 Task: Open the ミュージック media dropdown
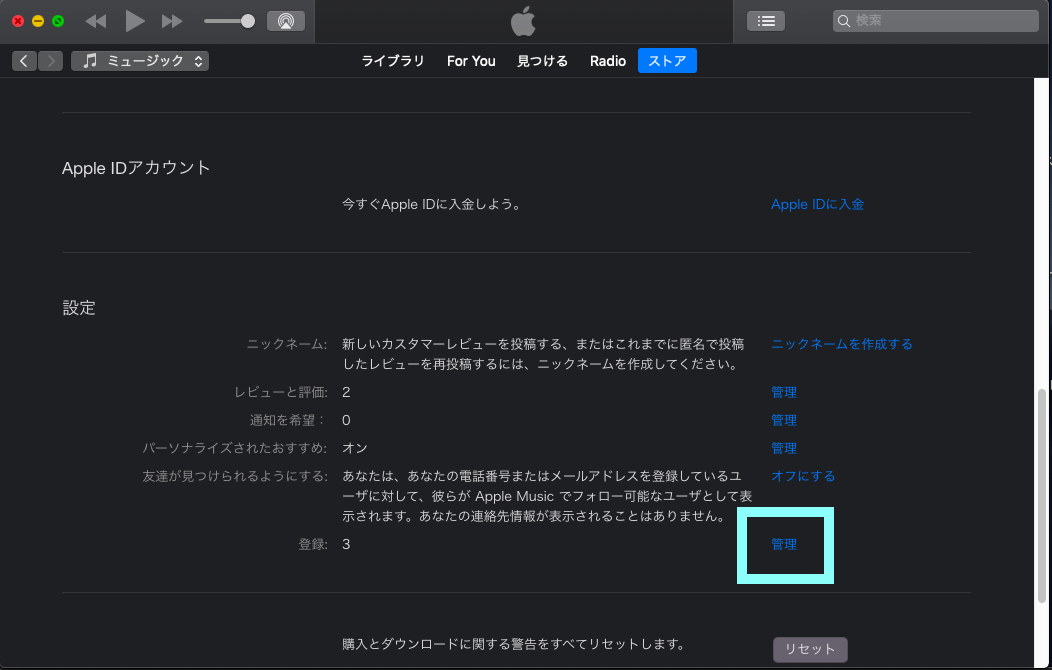pyautogui.click(x=140, y=61)
